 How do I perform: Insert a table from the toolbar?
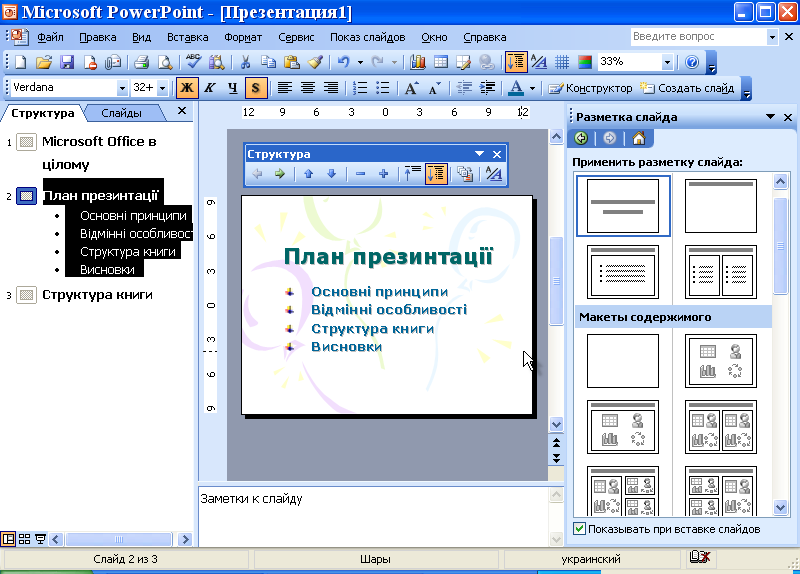click(441, 62)
